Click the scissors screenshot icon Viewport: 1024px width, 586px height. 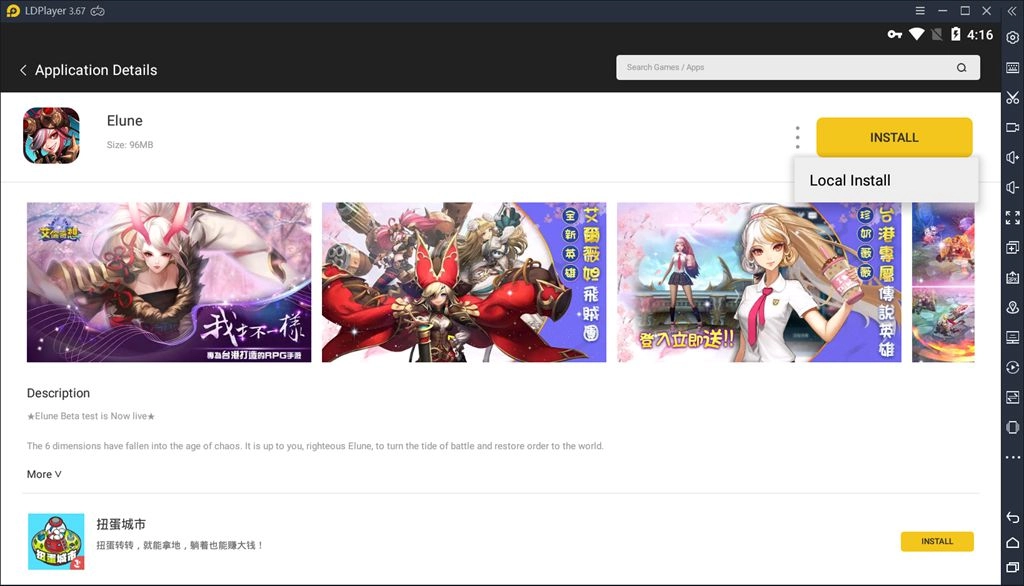(x=1012, y=98)
